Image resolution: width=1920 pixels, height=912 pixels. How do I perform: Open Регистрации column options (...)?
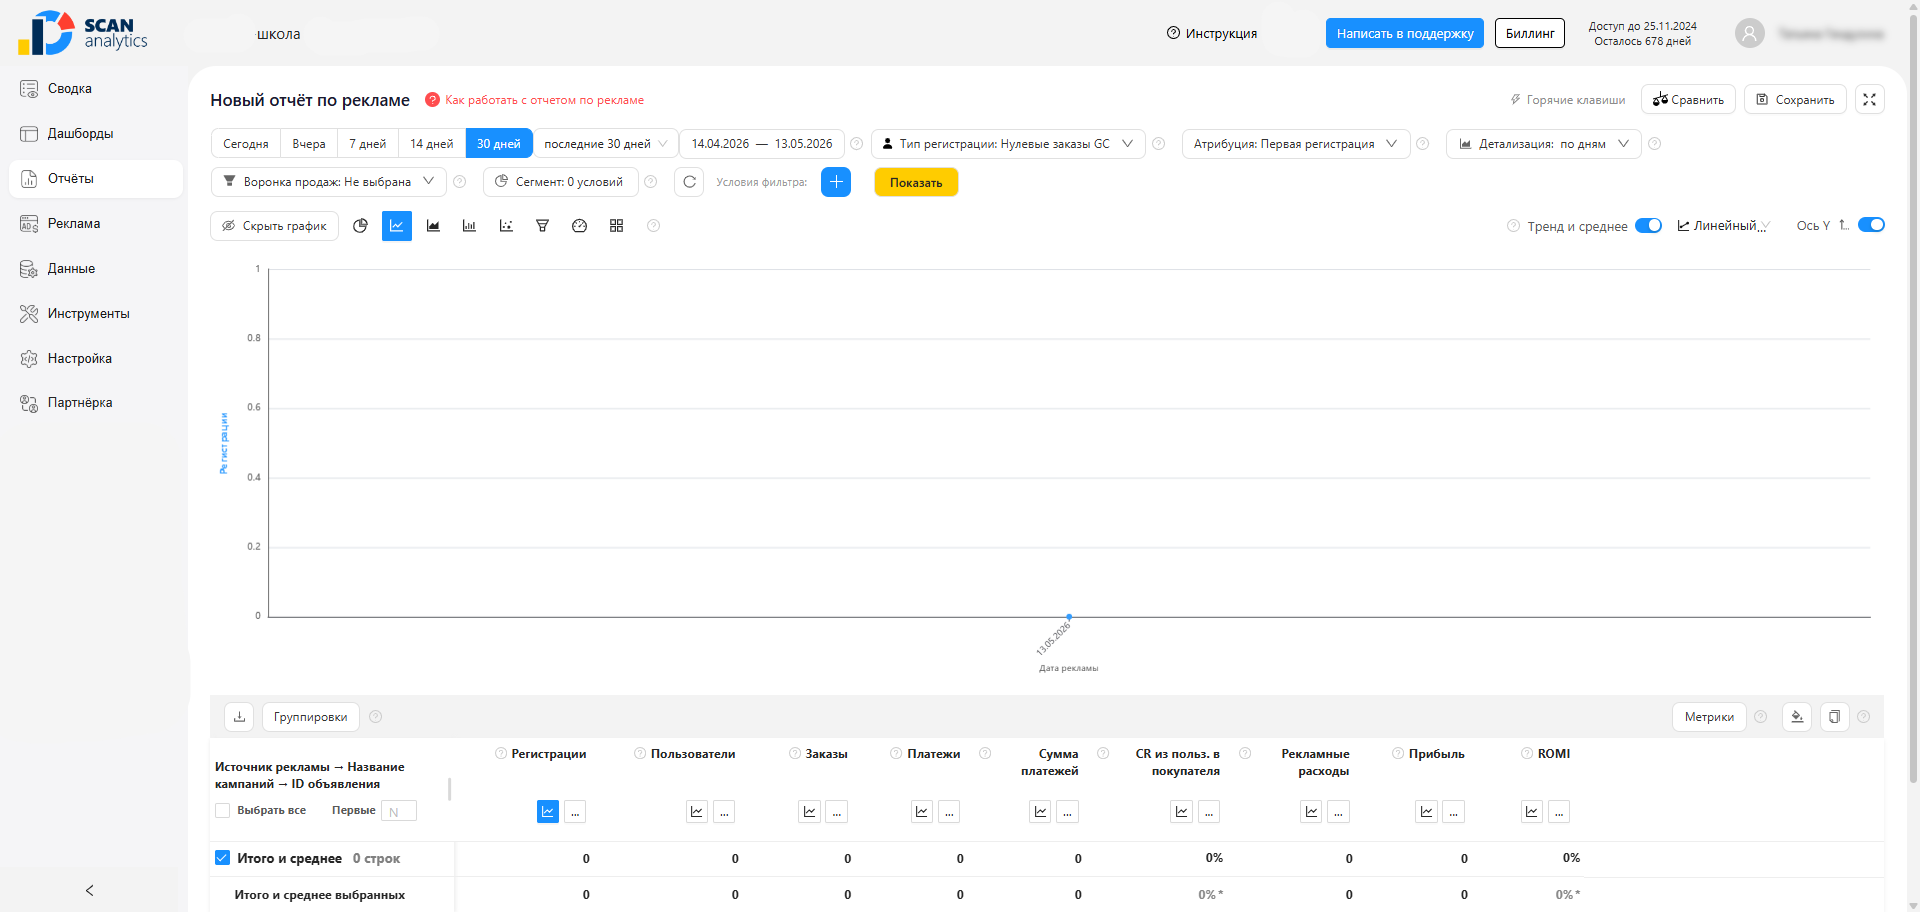coord(575,812)
